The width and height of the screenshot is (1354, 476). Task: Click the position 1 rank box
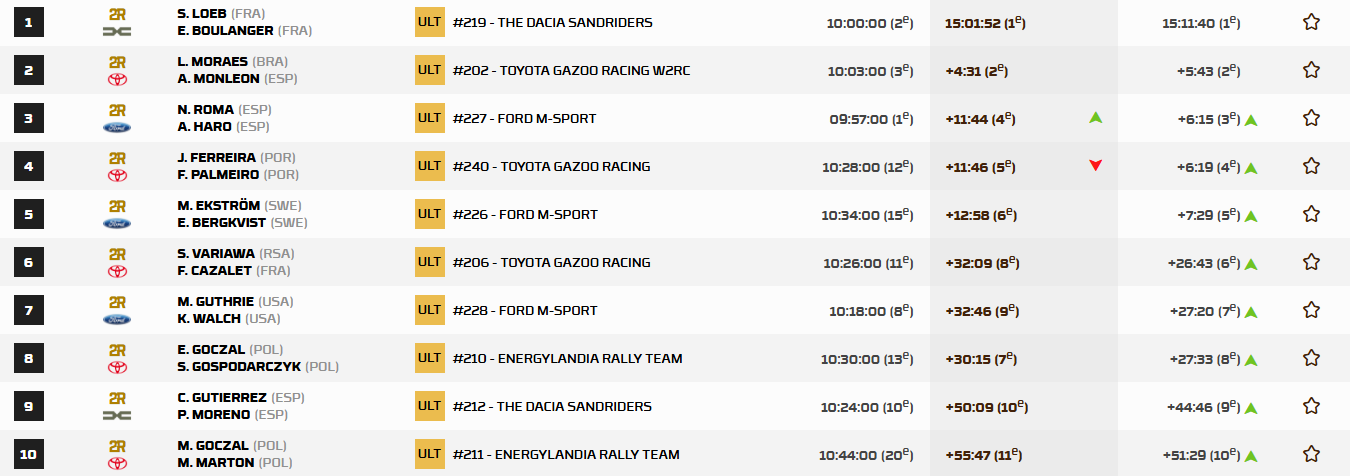[29, 22]
